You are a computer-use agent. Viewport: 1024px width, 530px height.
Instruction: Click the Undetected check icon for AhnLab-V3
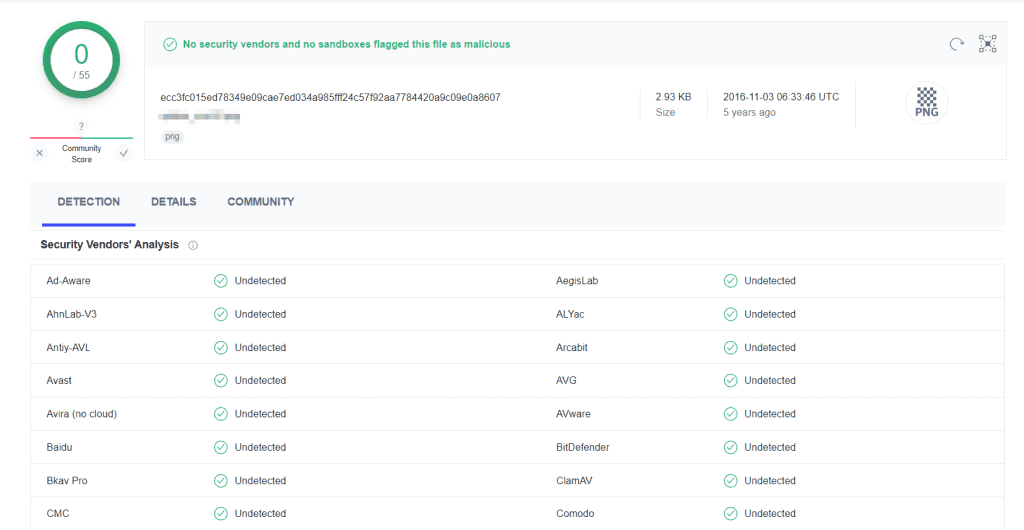point(221,314)
